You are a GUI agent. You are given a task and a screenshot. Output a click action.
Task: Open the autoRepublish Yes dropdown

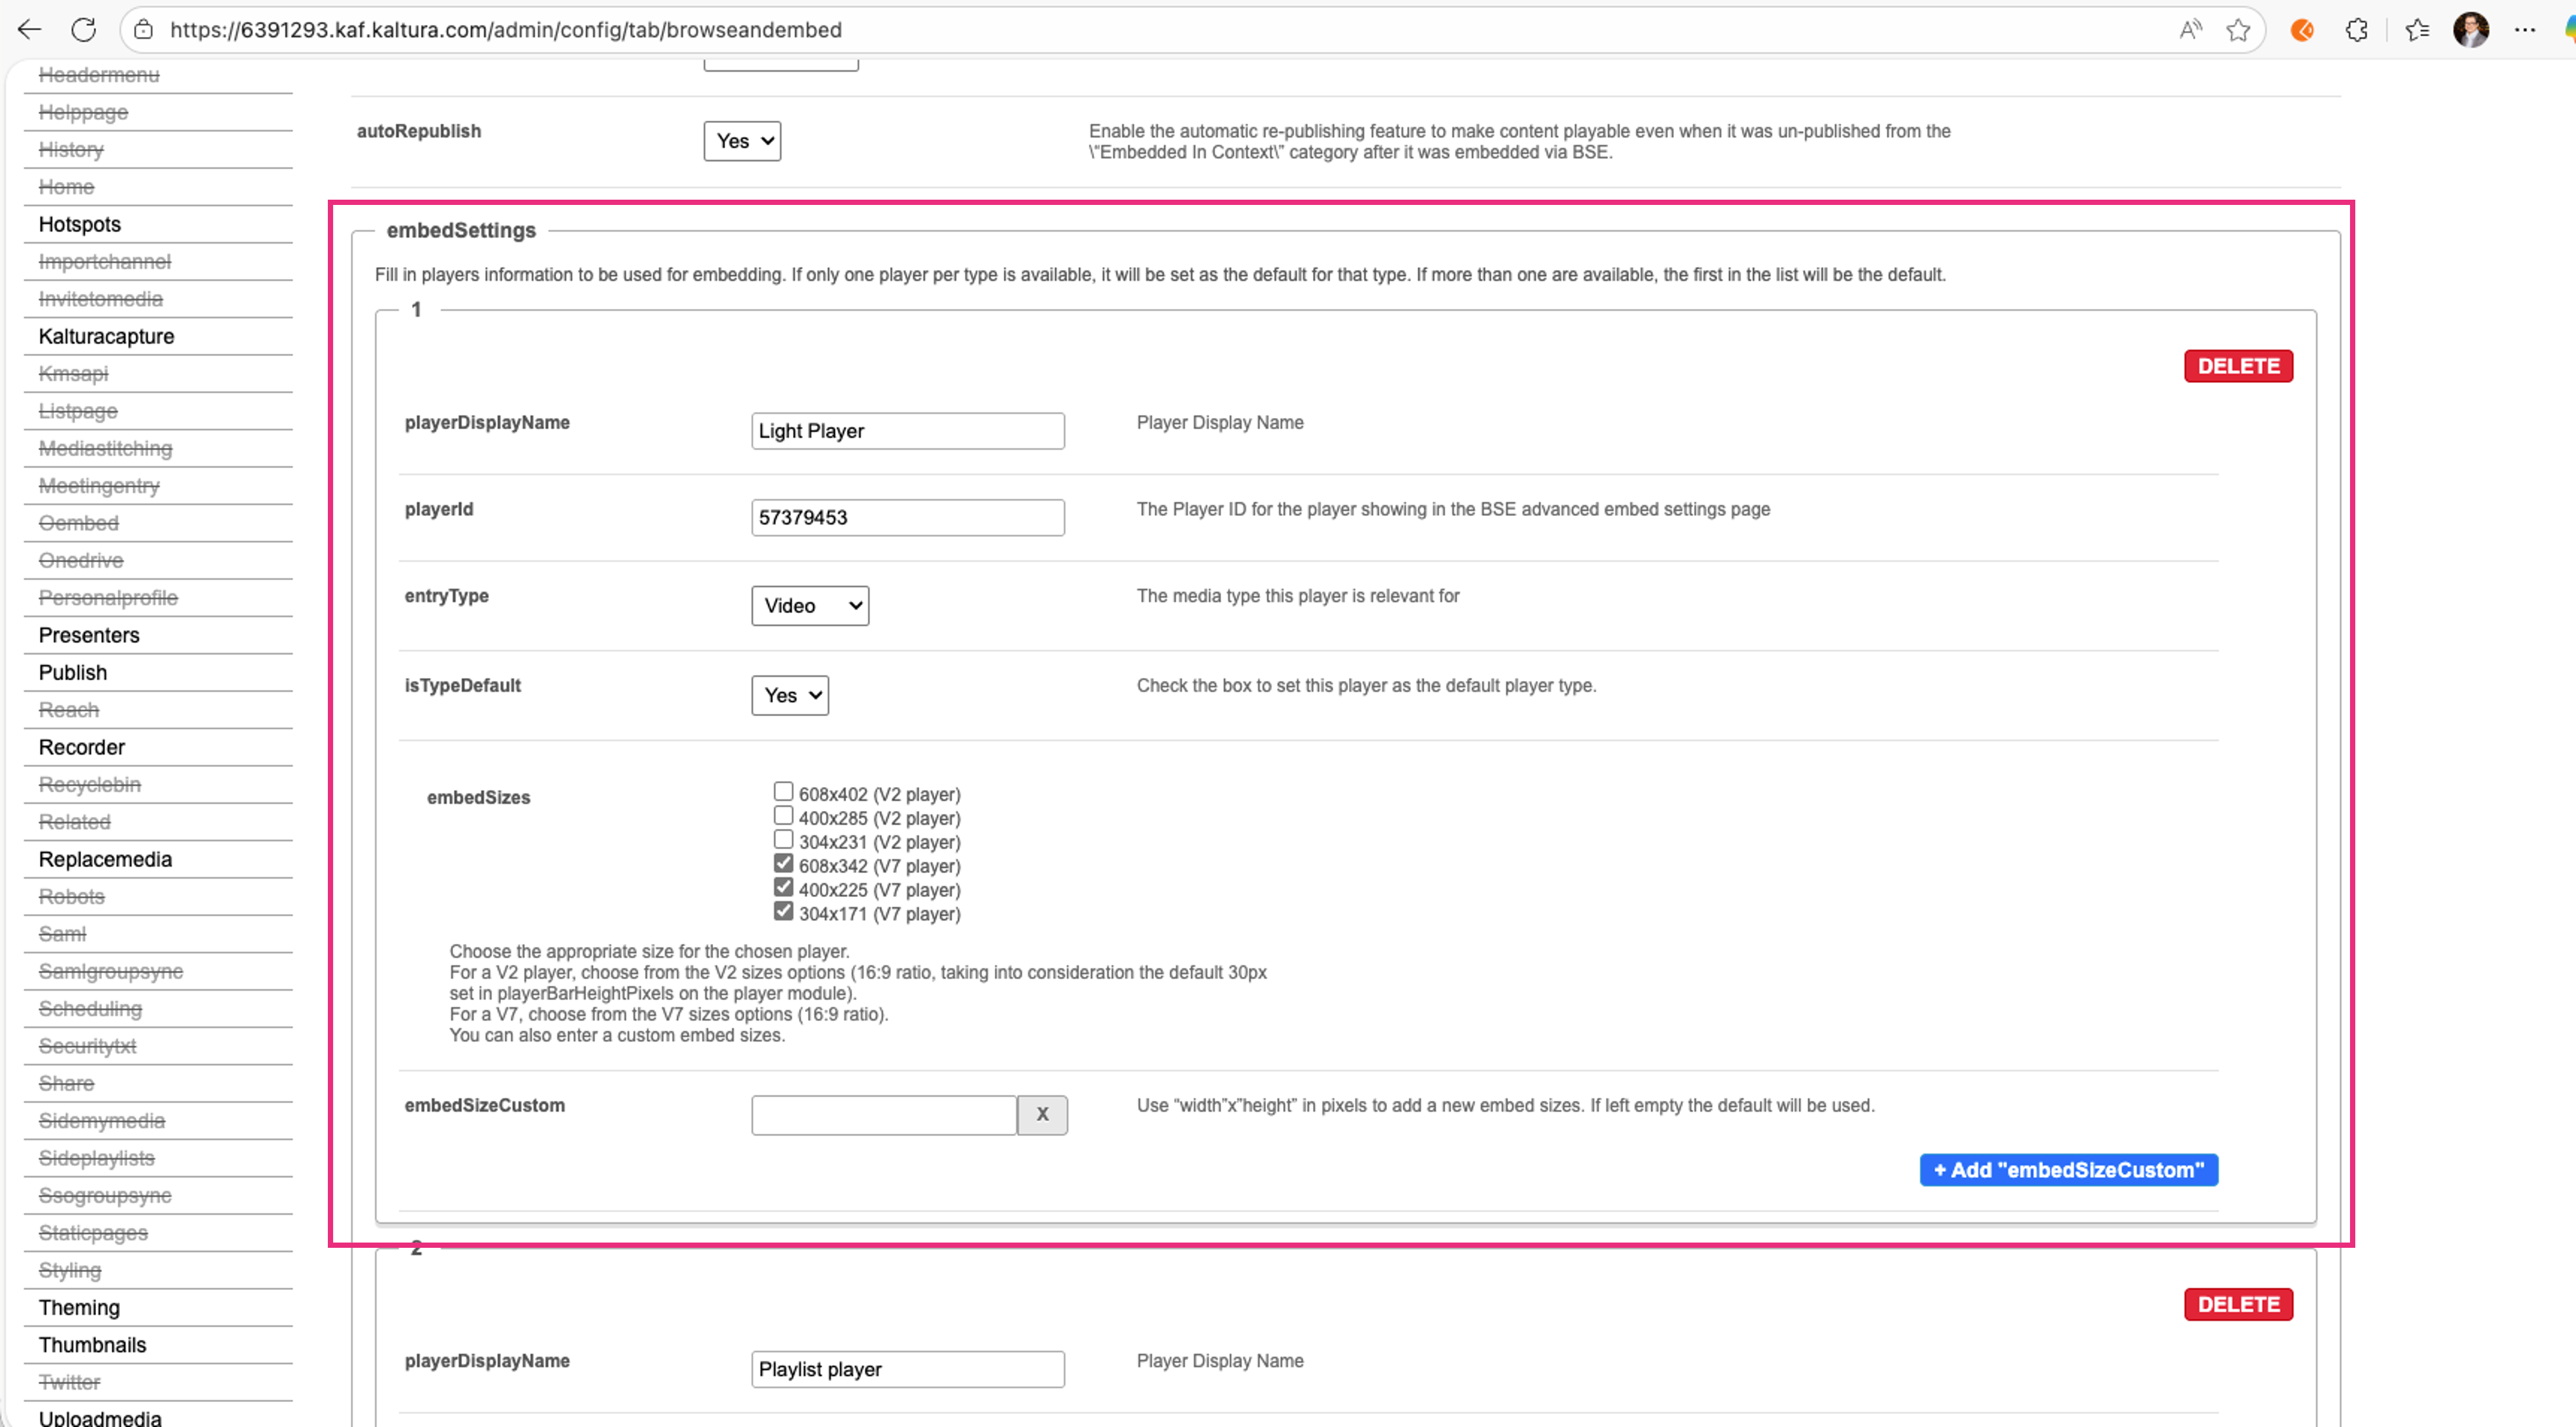coord(742,141)
